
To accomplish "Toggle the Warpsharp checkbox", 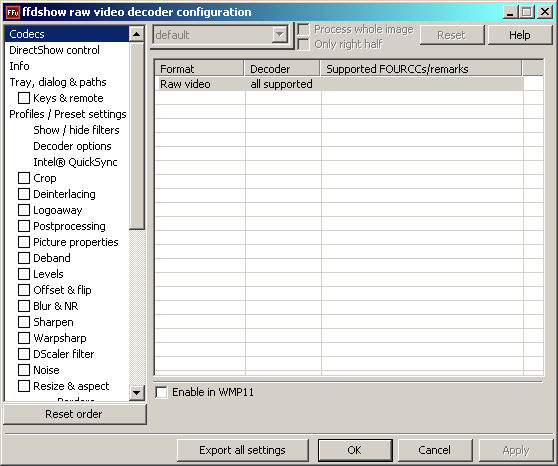I will pyautogui.click(x=24, y=338).
